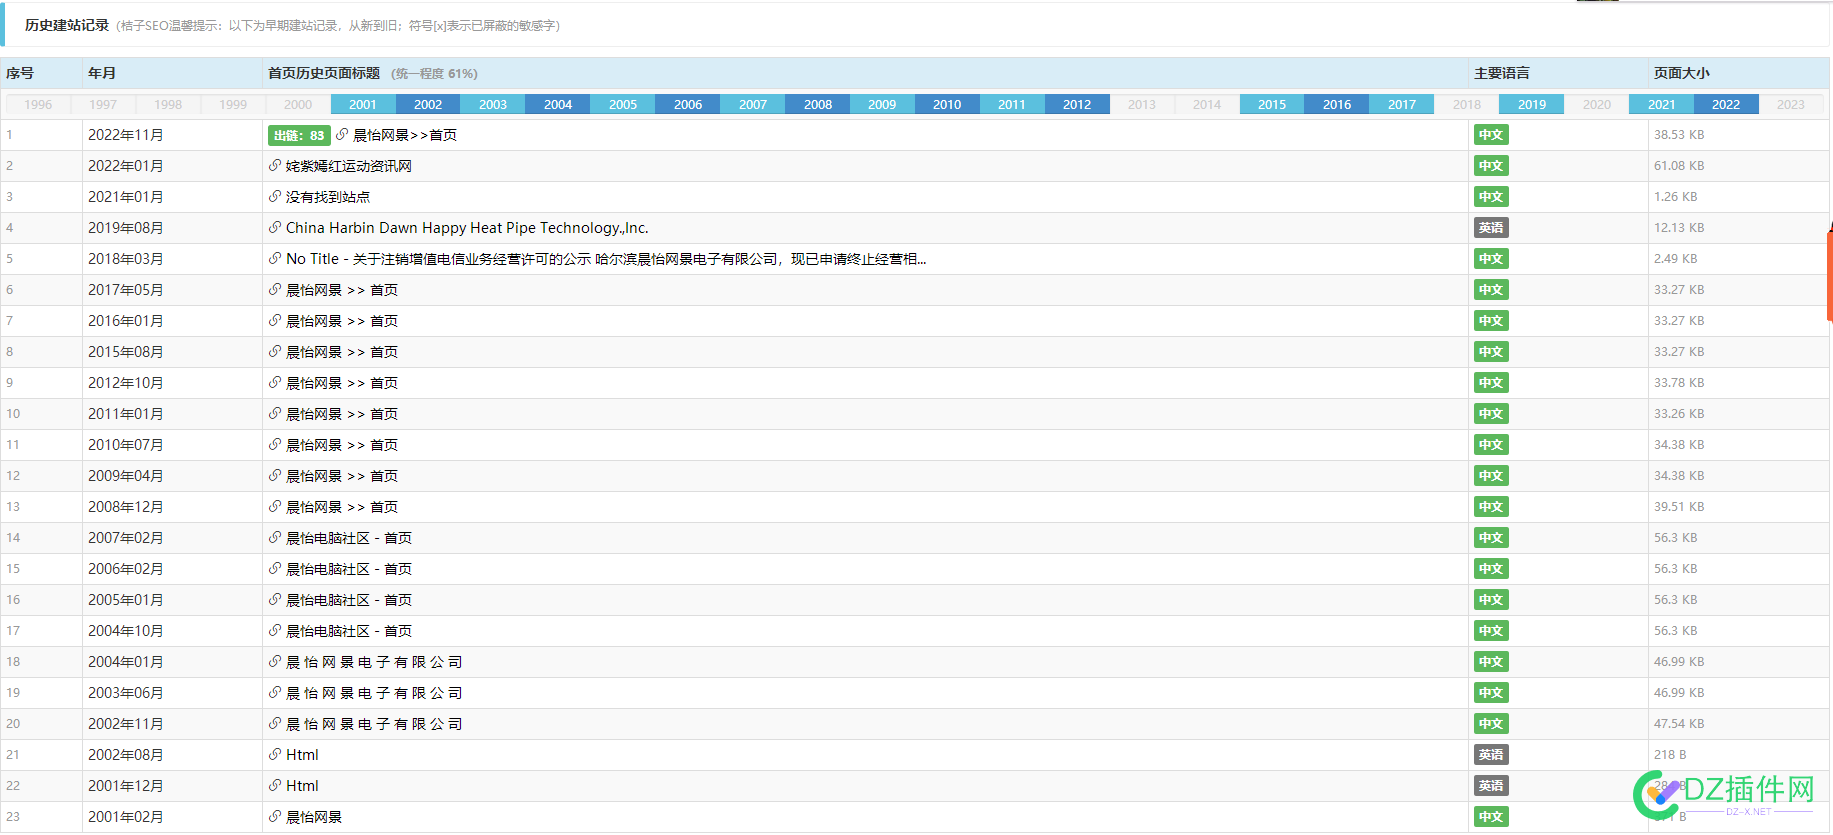This screenshot has height=835, width=1833.
Task: Click link icon next to No Title row
Action: [275, 258]
